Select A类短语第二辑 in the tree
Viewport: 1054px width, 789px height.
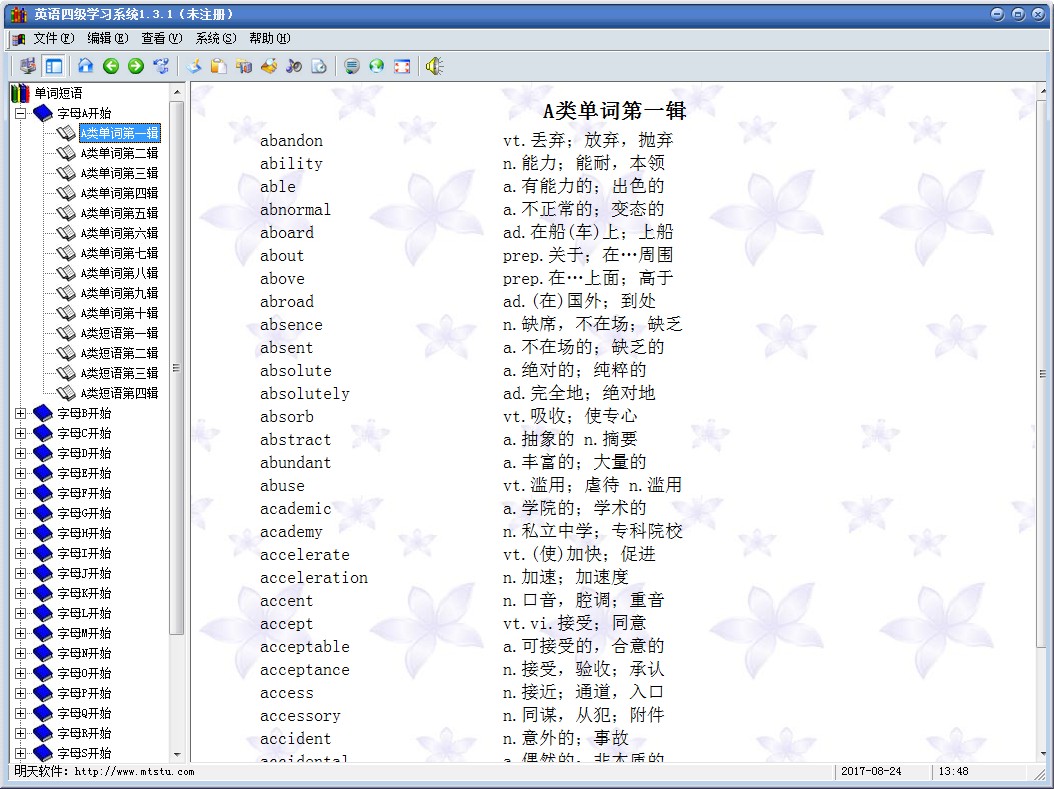click(119, 353)
